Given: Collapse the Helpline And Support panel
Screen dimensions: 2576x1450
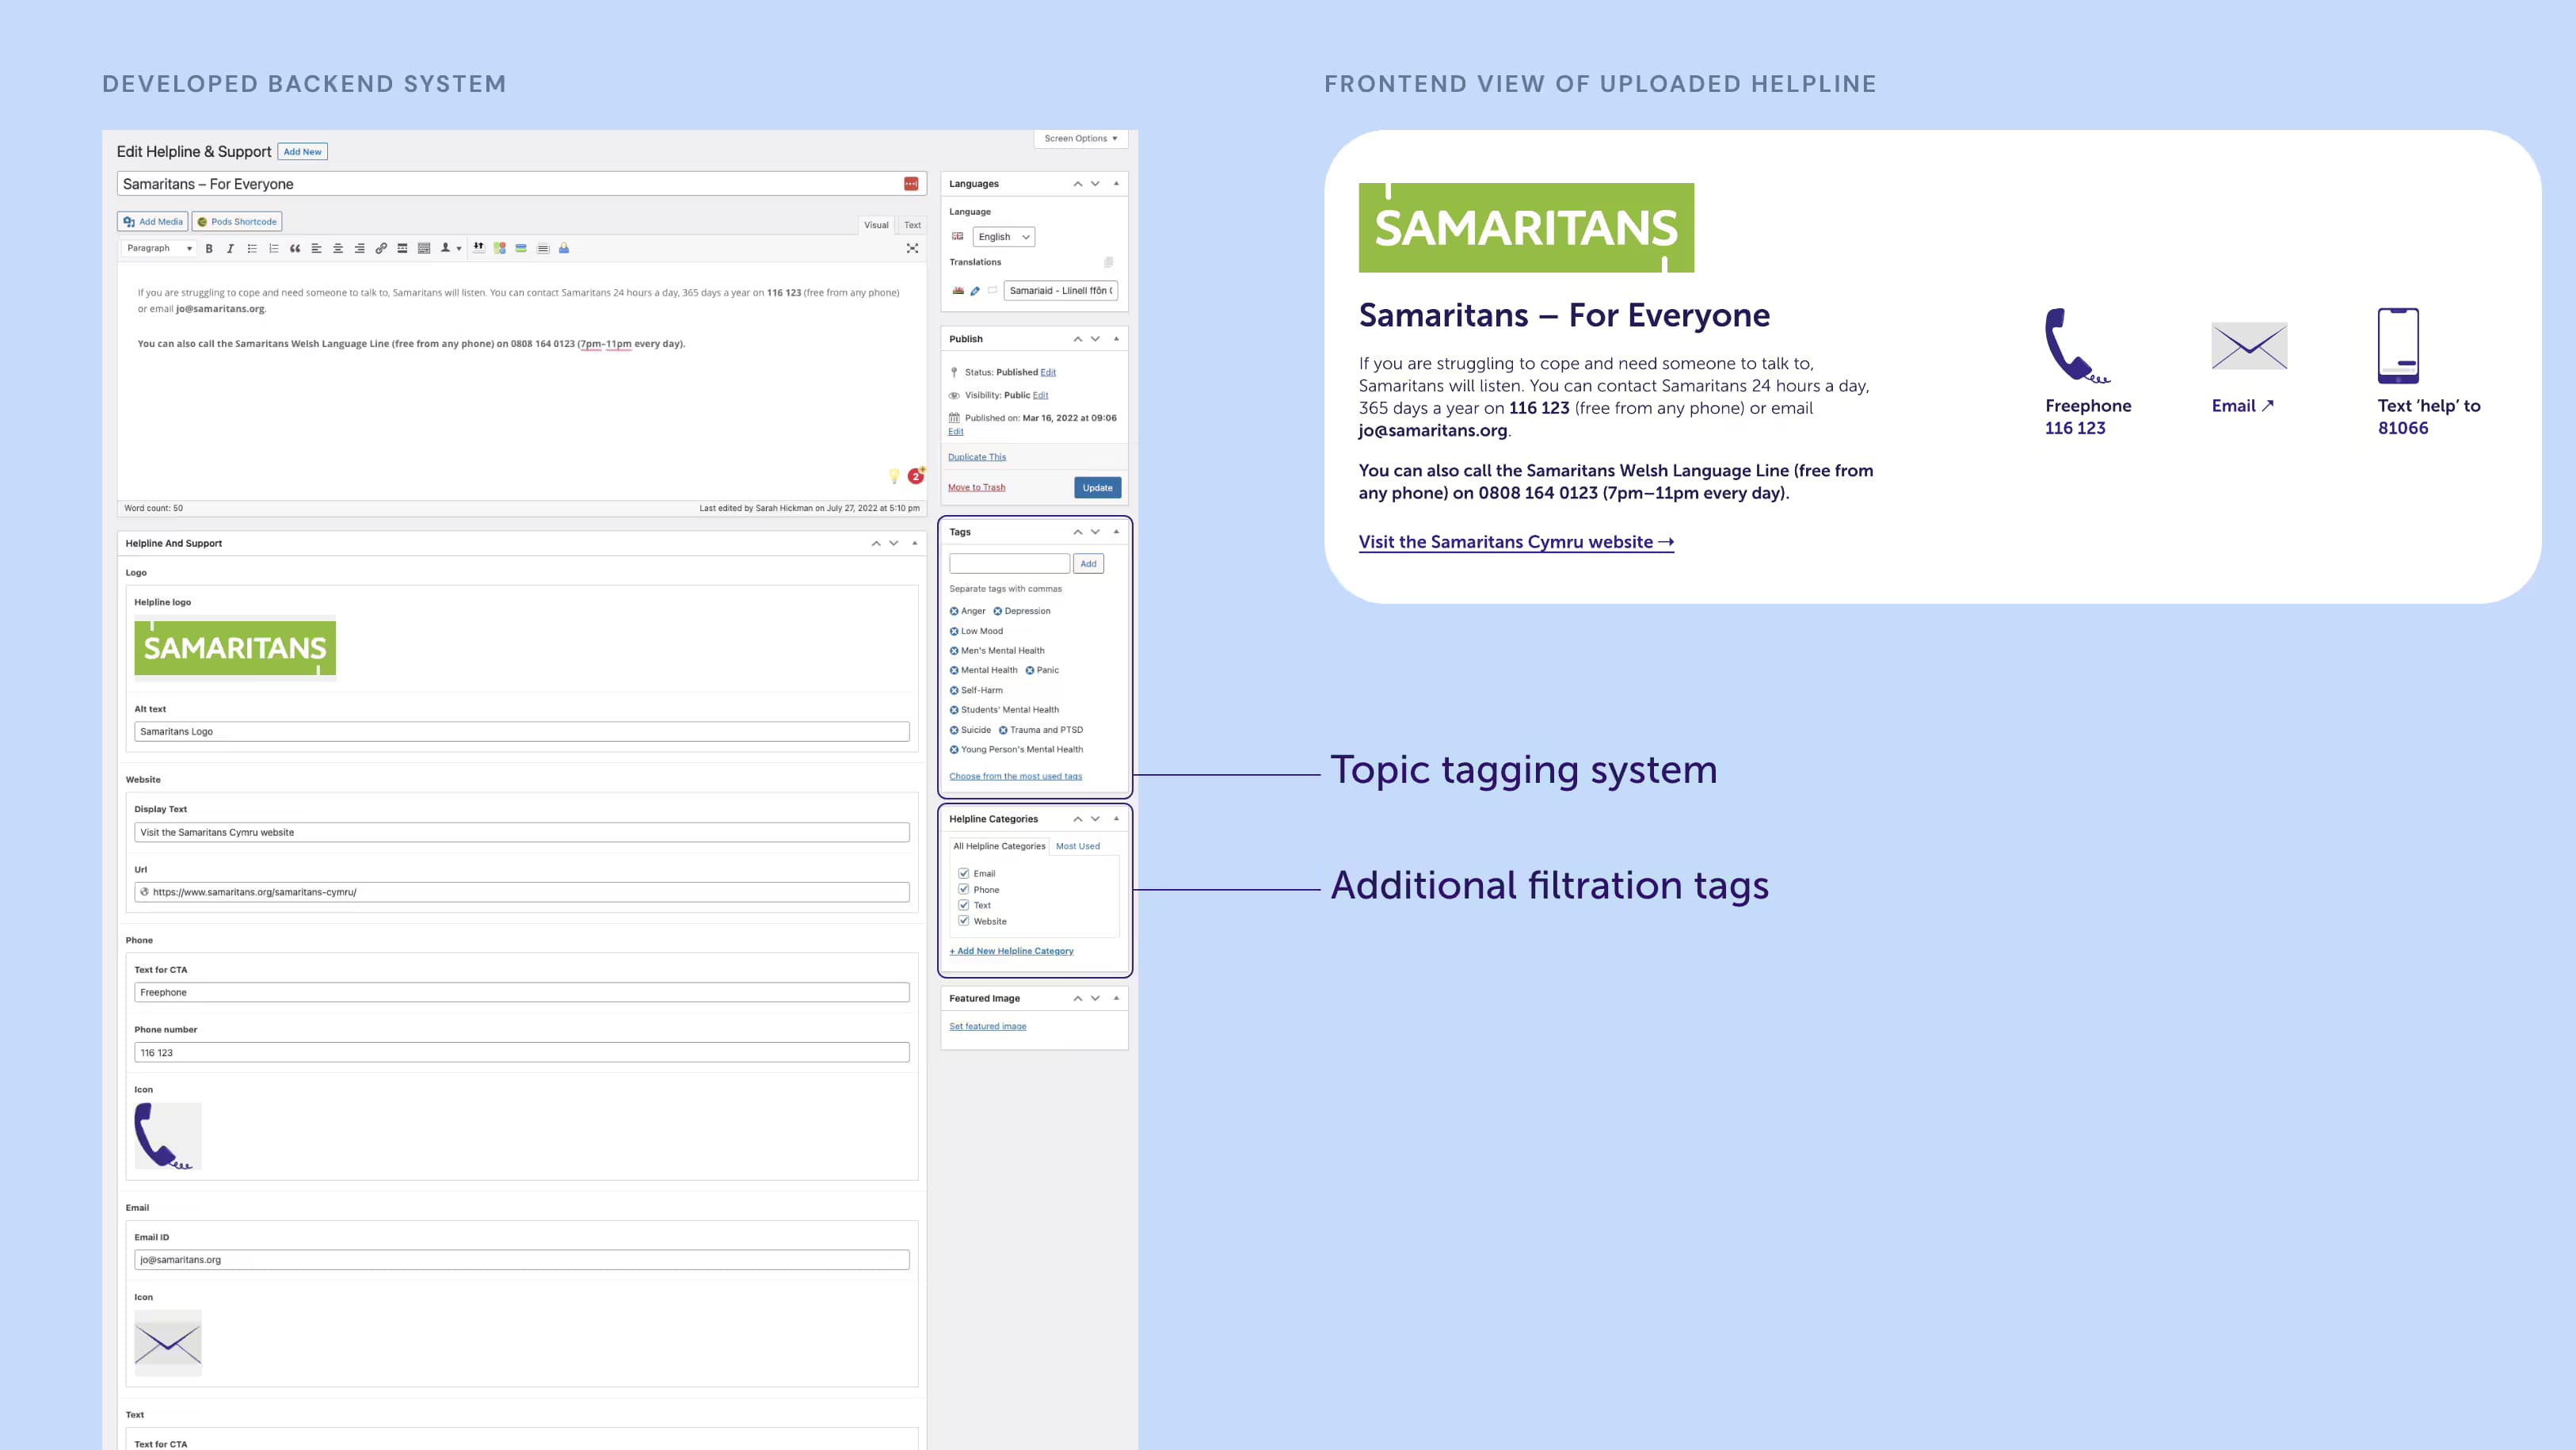Looking at the screenshot, I should point(915,543).
